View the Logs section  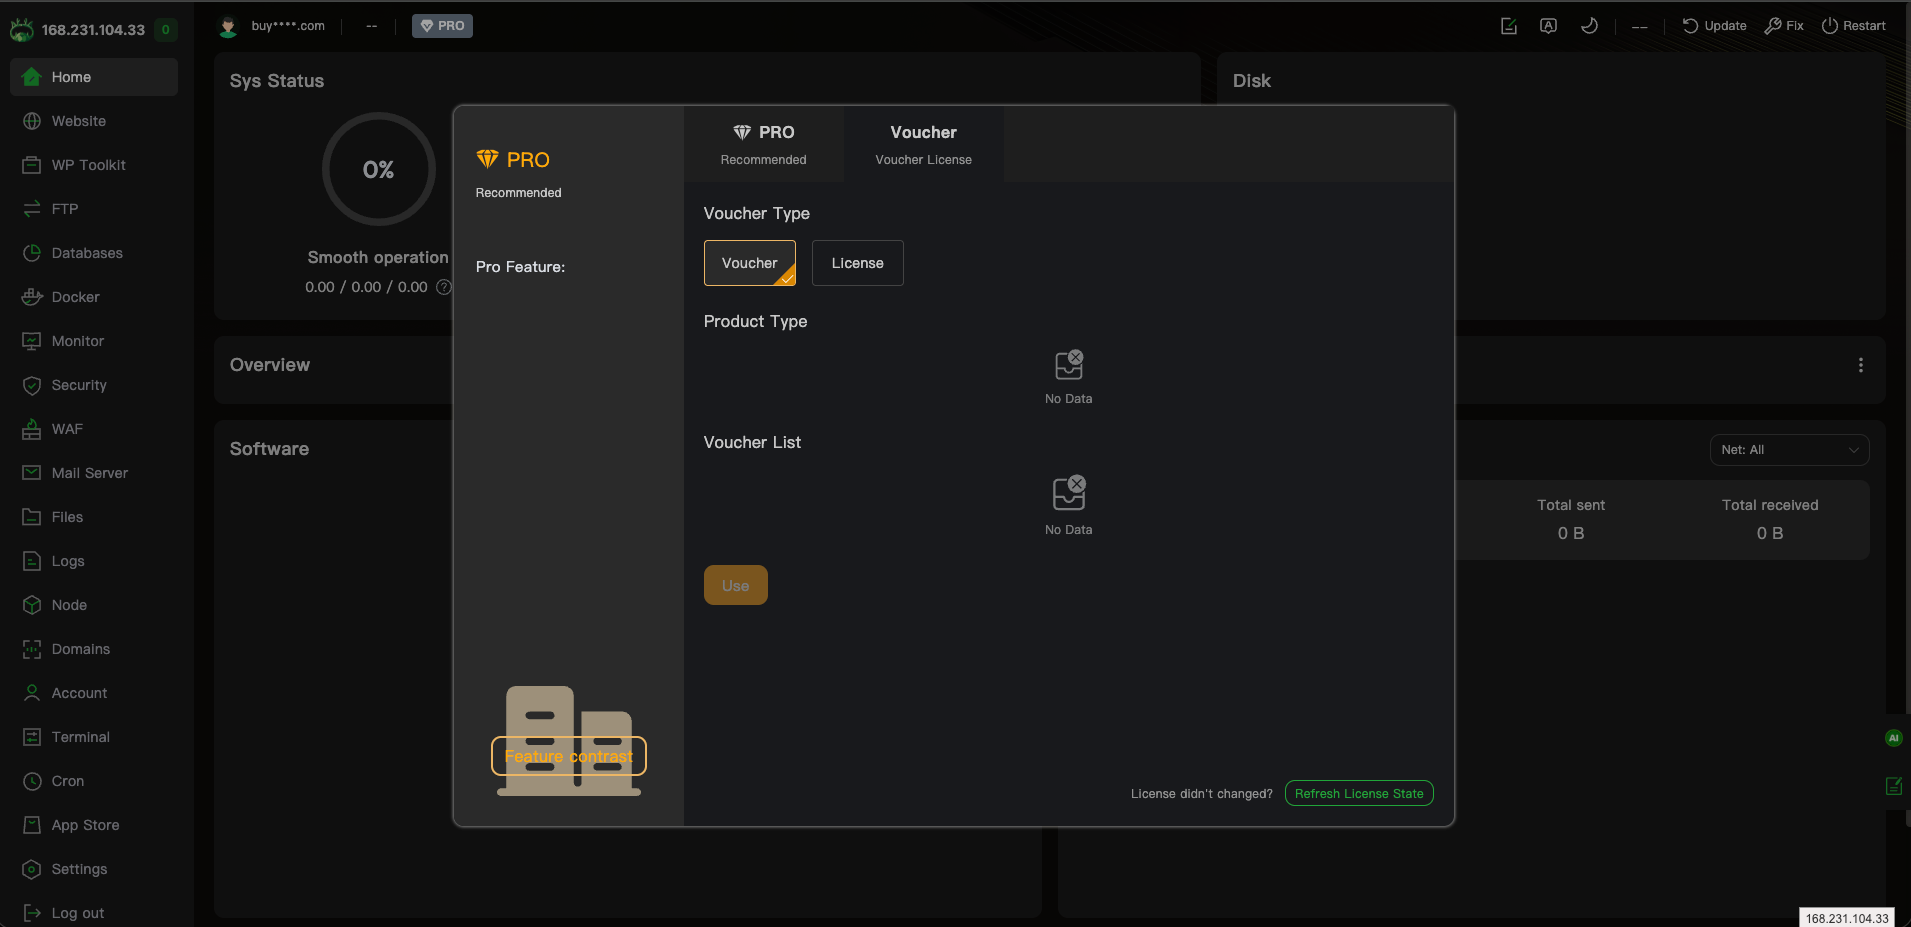click(x=94, y=561)
